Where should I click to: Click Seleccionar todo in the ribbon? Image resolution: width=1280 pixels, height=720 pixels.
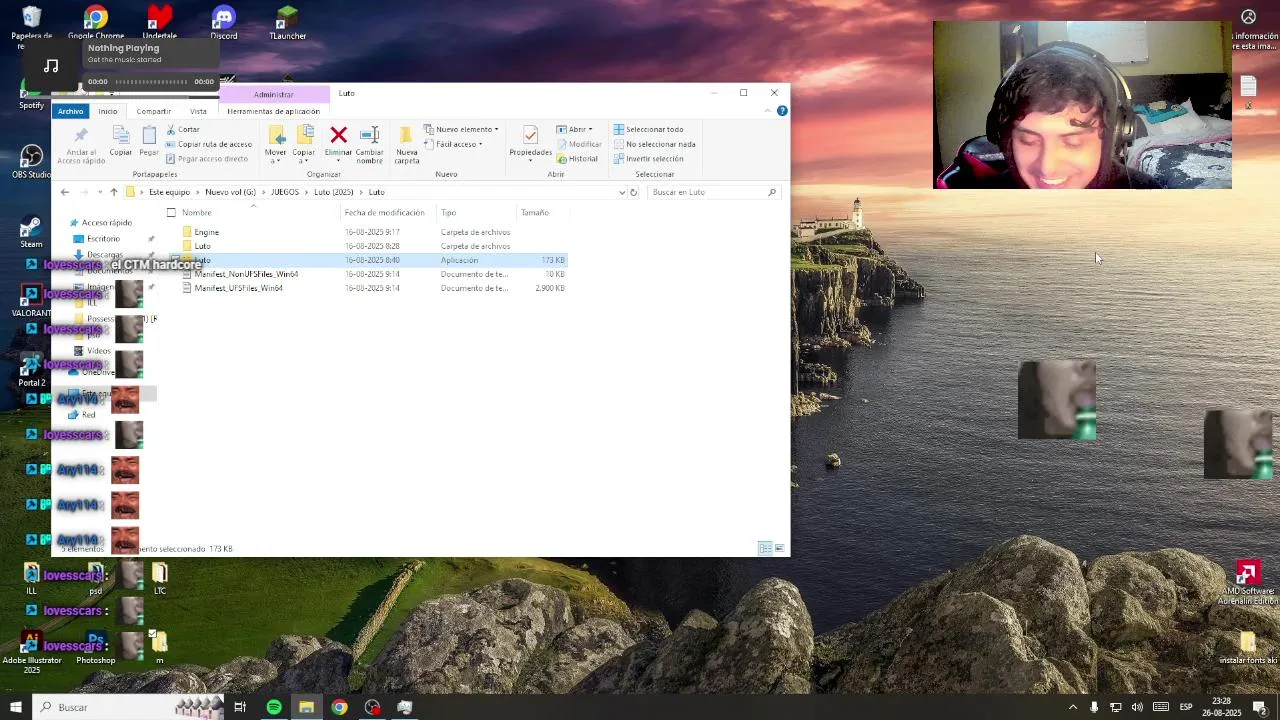point(648,129)
